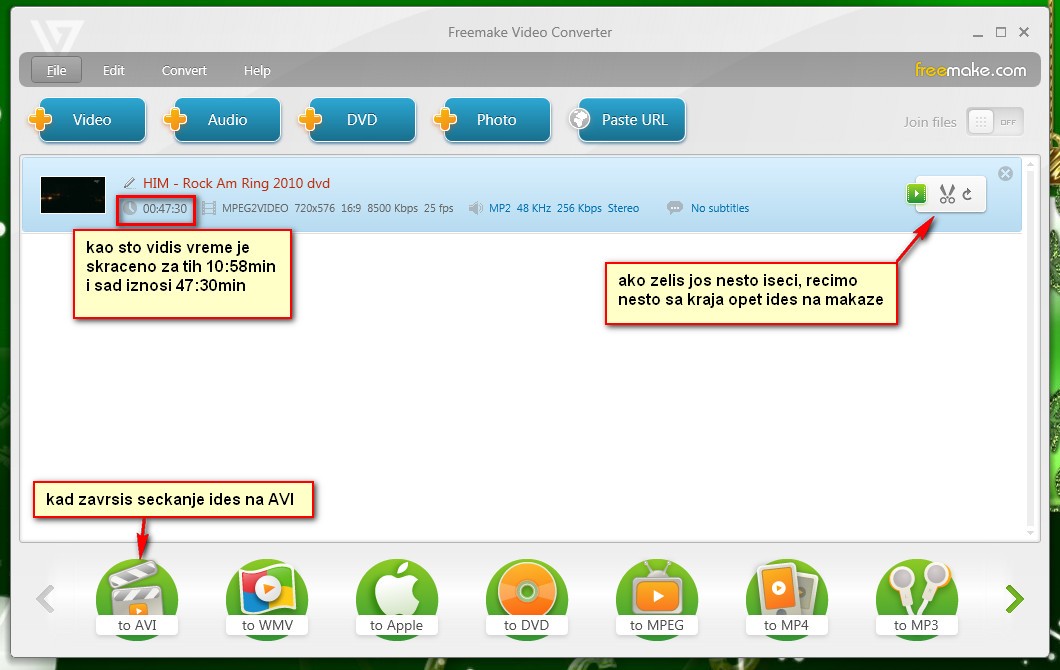Open the freemake.com link
1060x670 pixels.
coord(970,70)
